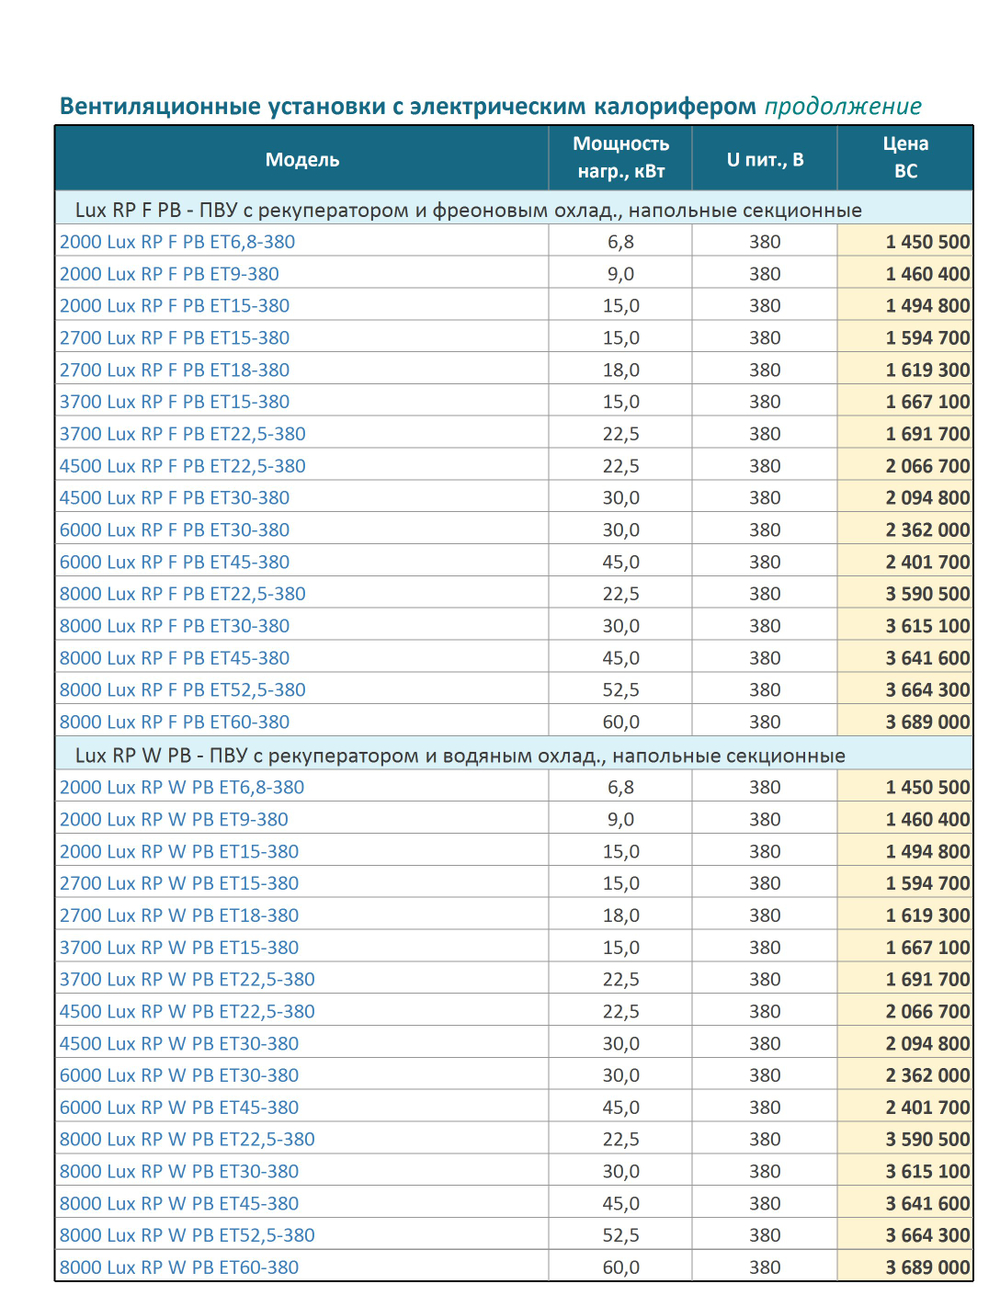Select the 3700 Lux RP W PB ET15-380 model

[179, 947]
